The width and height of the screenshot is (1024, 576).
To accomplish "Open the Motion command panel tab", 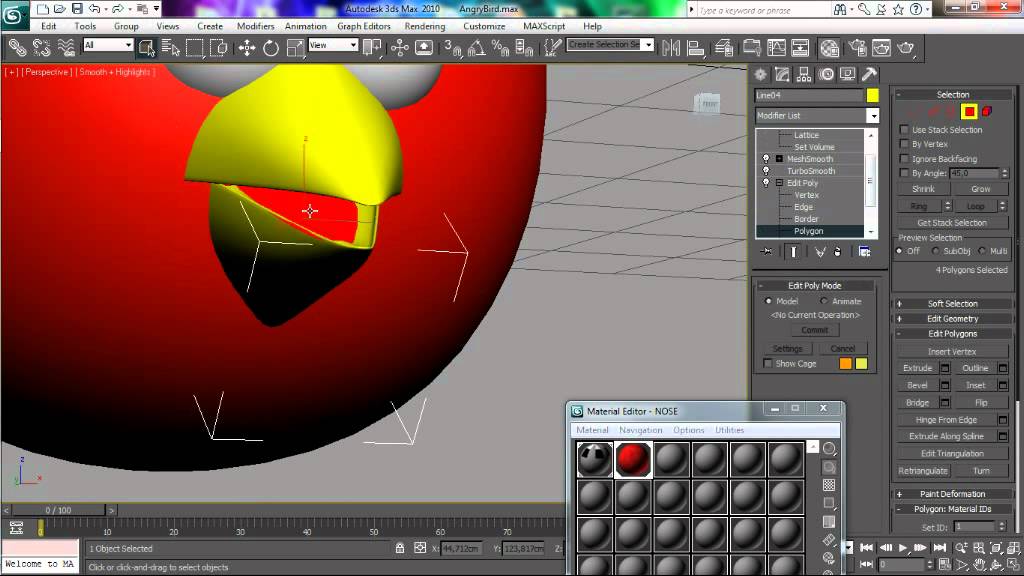I will (826, 74).
